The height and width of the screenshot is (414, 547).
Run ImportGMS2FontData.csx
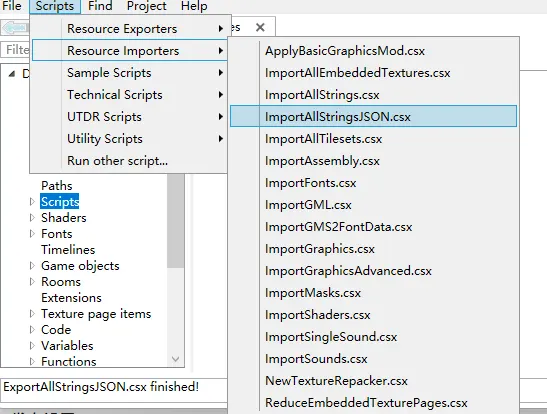[373, 227]
